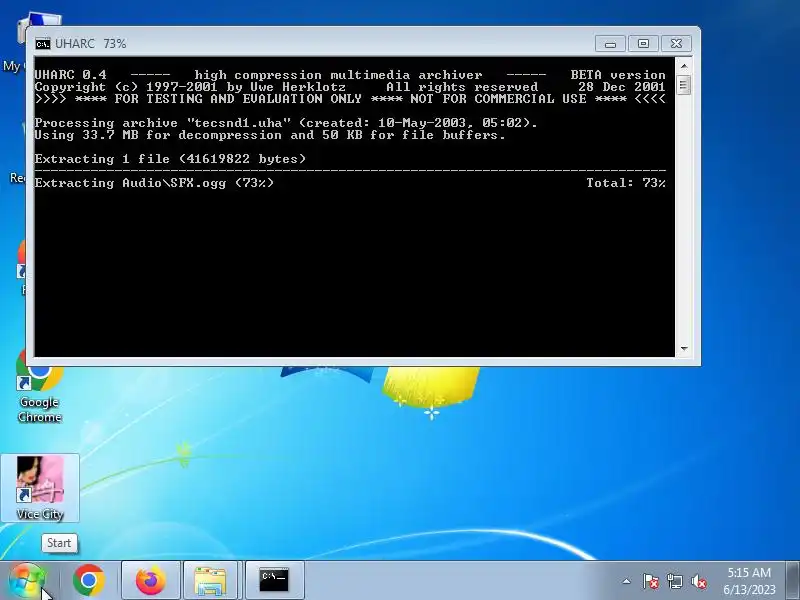800x600 pixels.
Task: Click the 'Using 33.7 MB for decompression' line
Action: coord(270,135)
